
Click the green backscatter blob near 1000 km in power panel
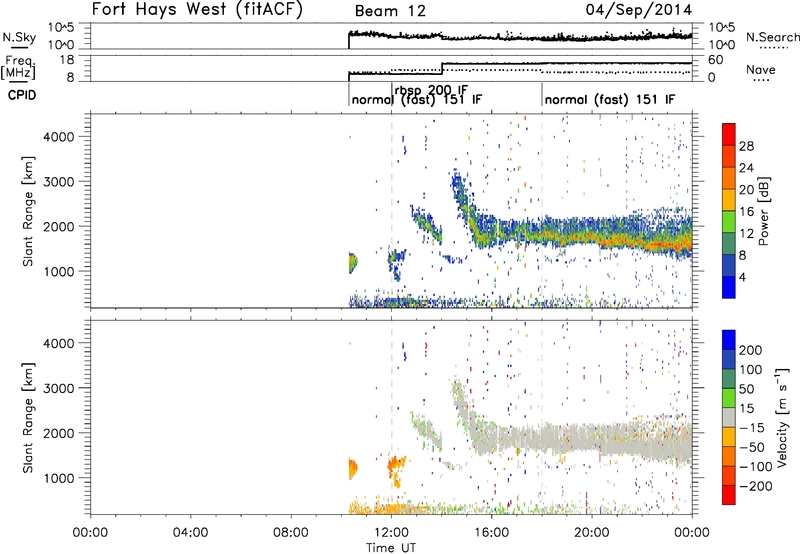pyautogui.click(x=353, y=263)
